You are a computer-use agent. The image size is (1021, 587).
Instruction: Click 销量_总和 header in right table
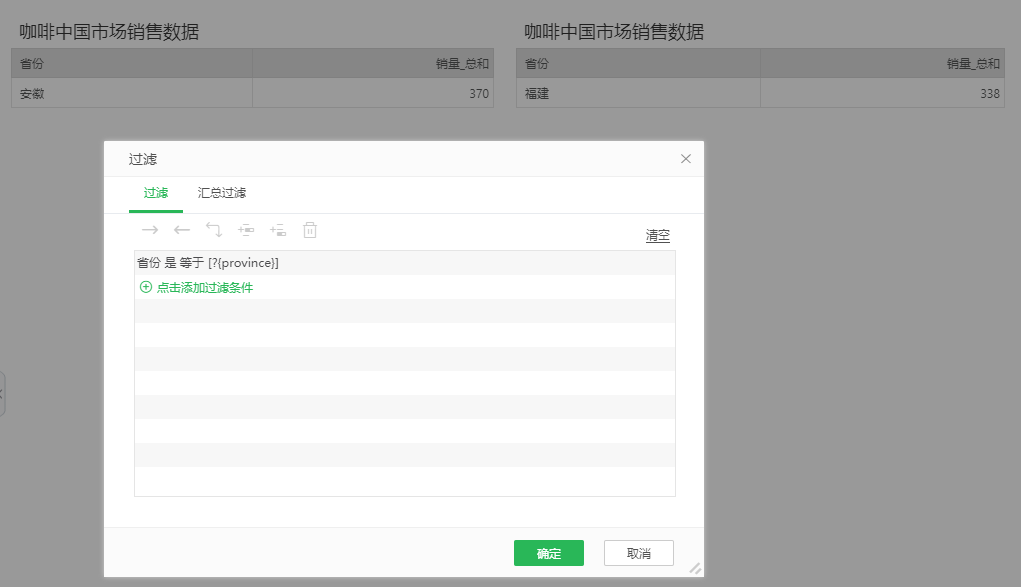click(973, 64)
